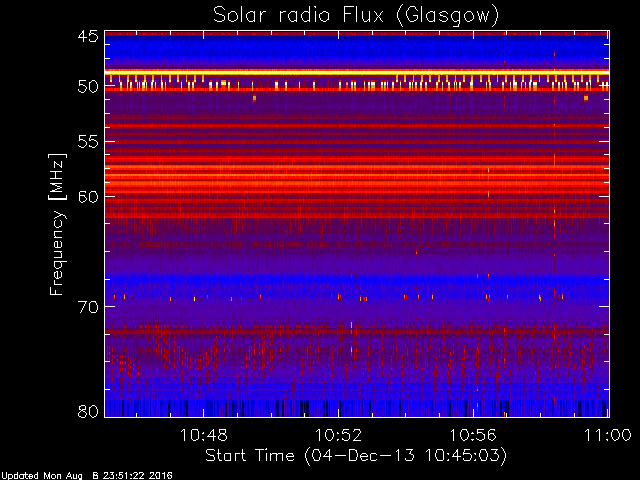This screenshot has width=640, height=480.
Task: Select the 80 MHz frequency axis label
Action: [x=88, y=411]
